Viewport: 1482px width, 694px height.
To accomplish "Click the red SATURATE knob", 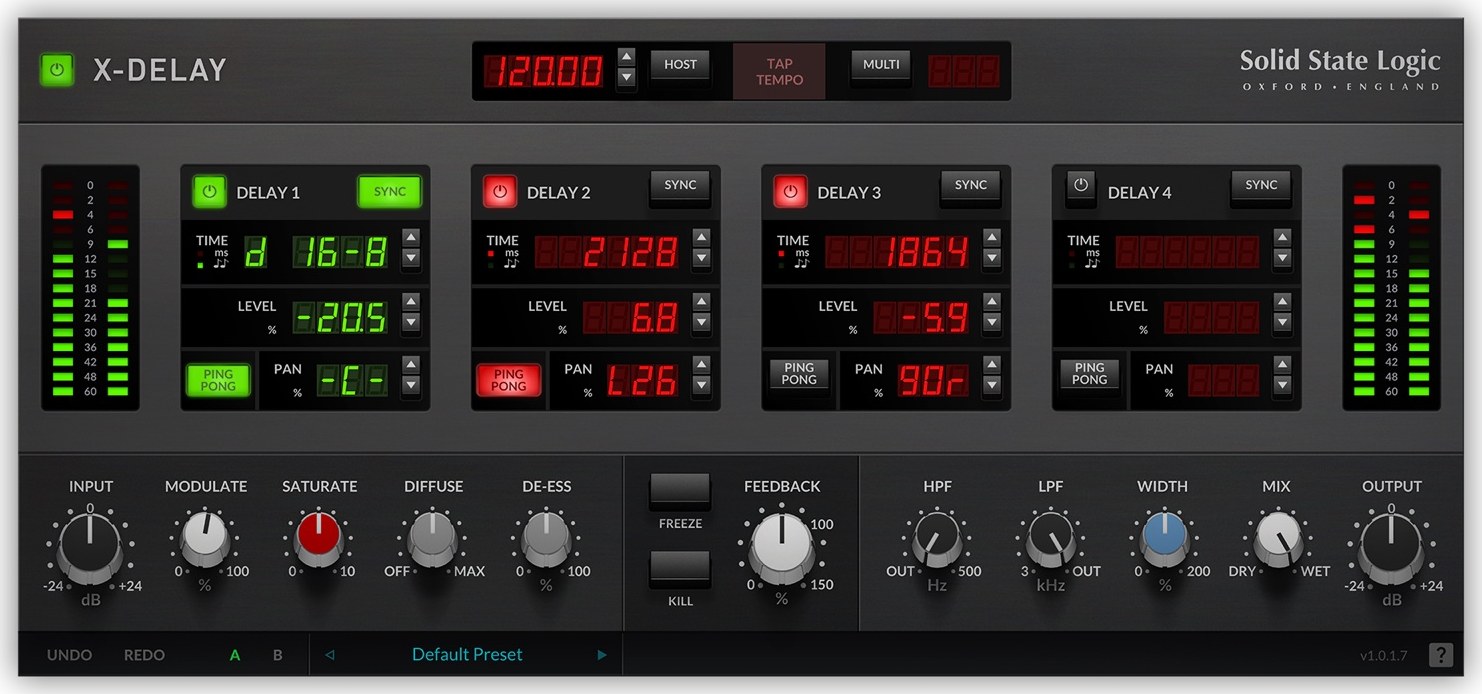I will point(319,539).
